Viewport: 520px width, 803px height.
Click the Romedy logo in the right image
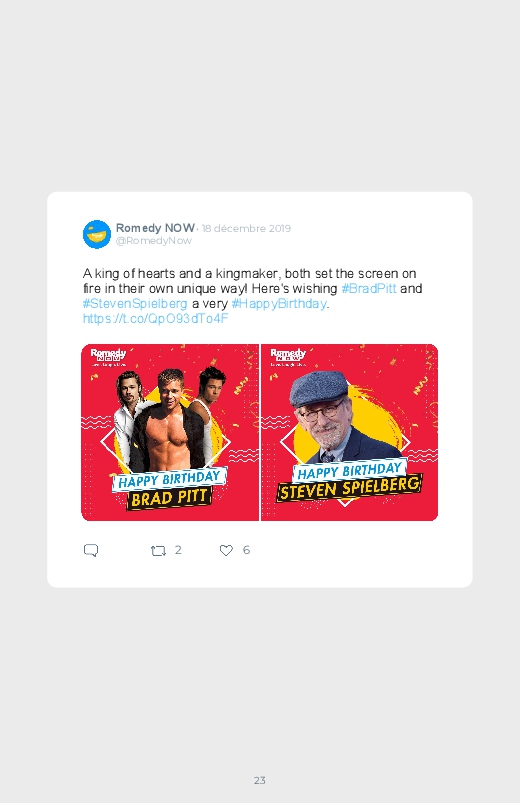(x=288, y=357)
